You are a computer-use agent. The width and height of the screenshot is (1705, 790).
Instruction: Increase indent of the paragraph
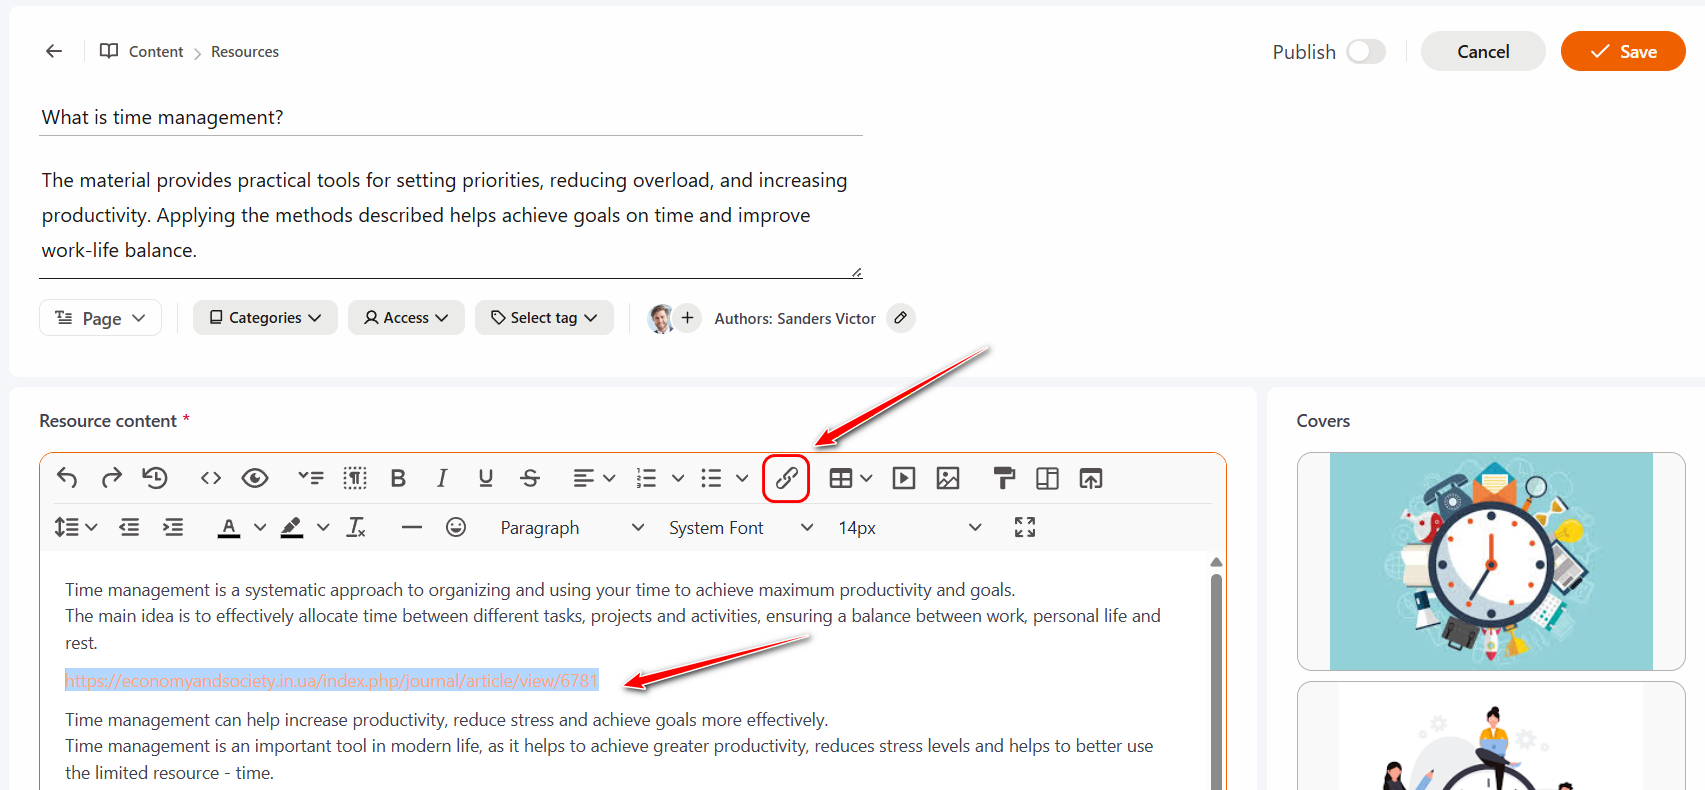(x=173, y=527)
